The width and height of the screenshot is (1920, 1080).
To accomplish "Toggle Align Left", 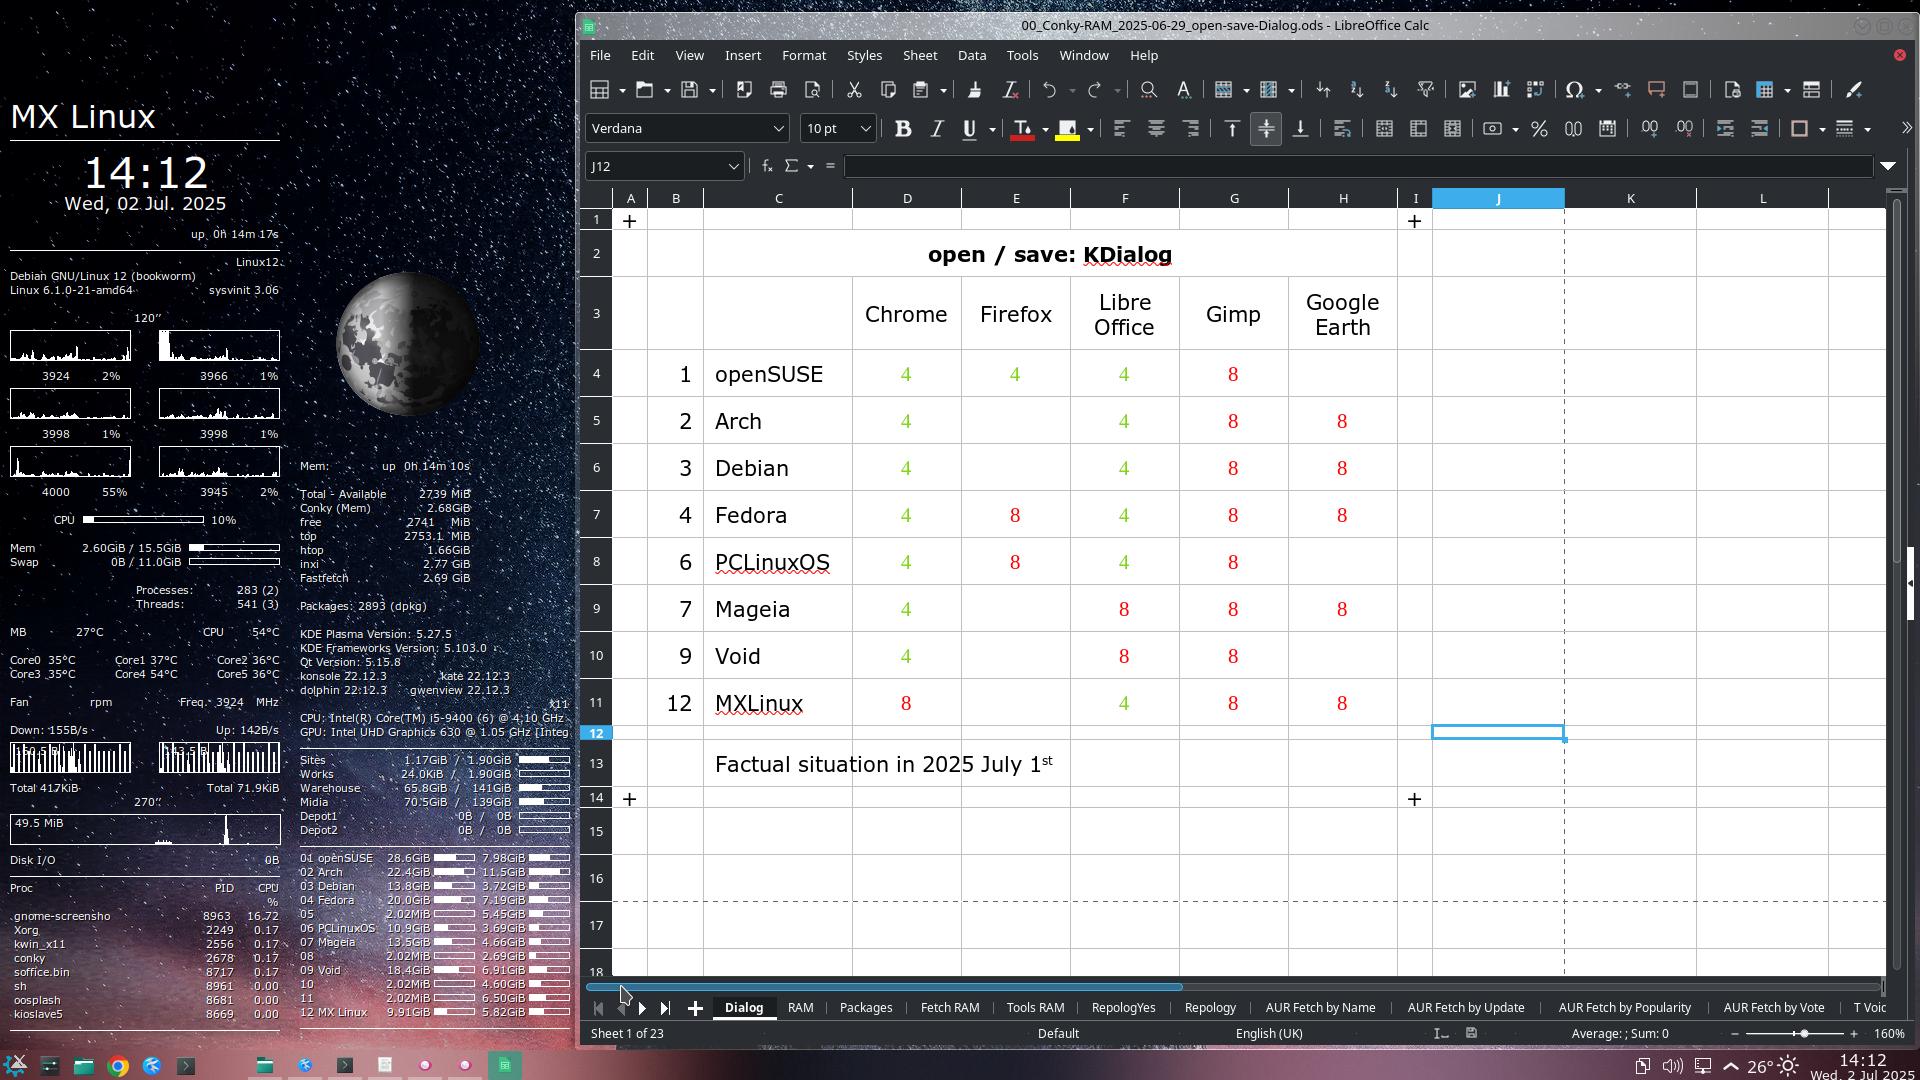I will pyautogui.click(x=1122, y=129).
